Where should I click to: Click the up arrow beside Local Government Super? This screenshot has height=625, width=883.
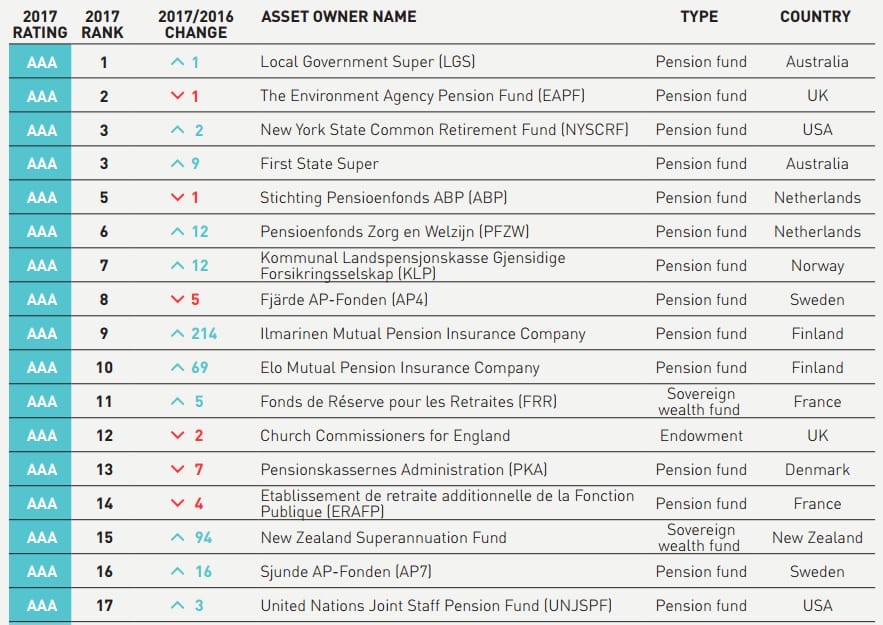[x=178, y=62]
